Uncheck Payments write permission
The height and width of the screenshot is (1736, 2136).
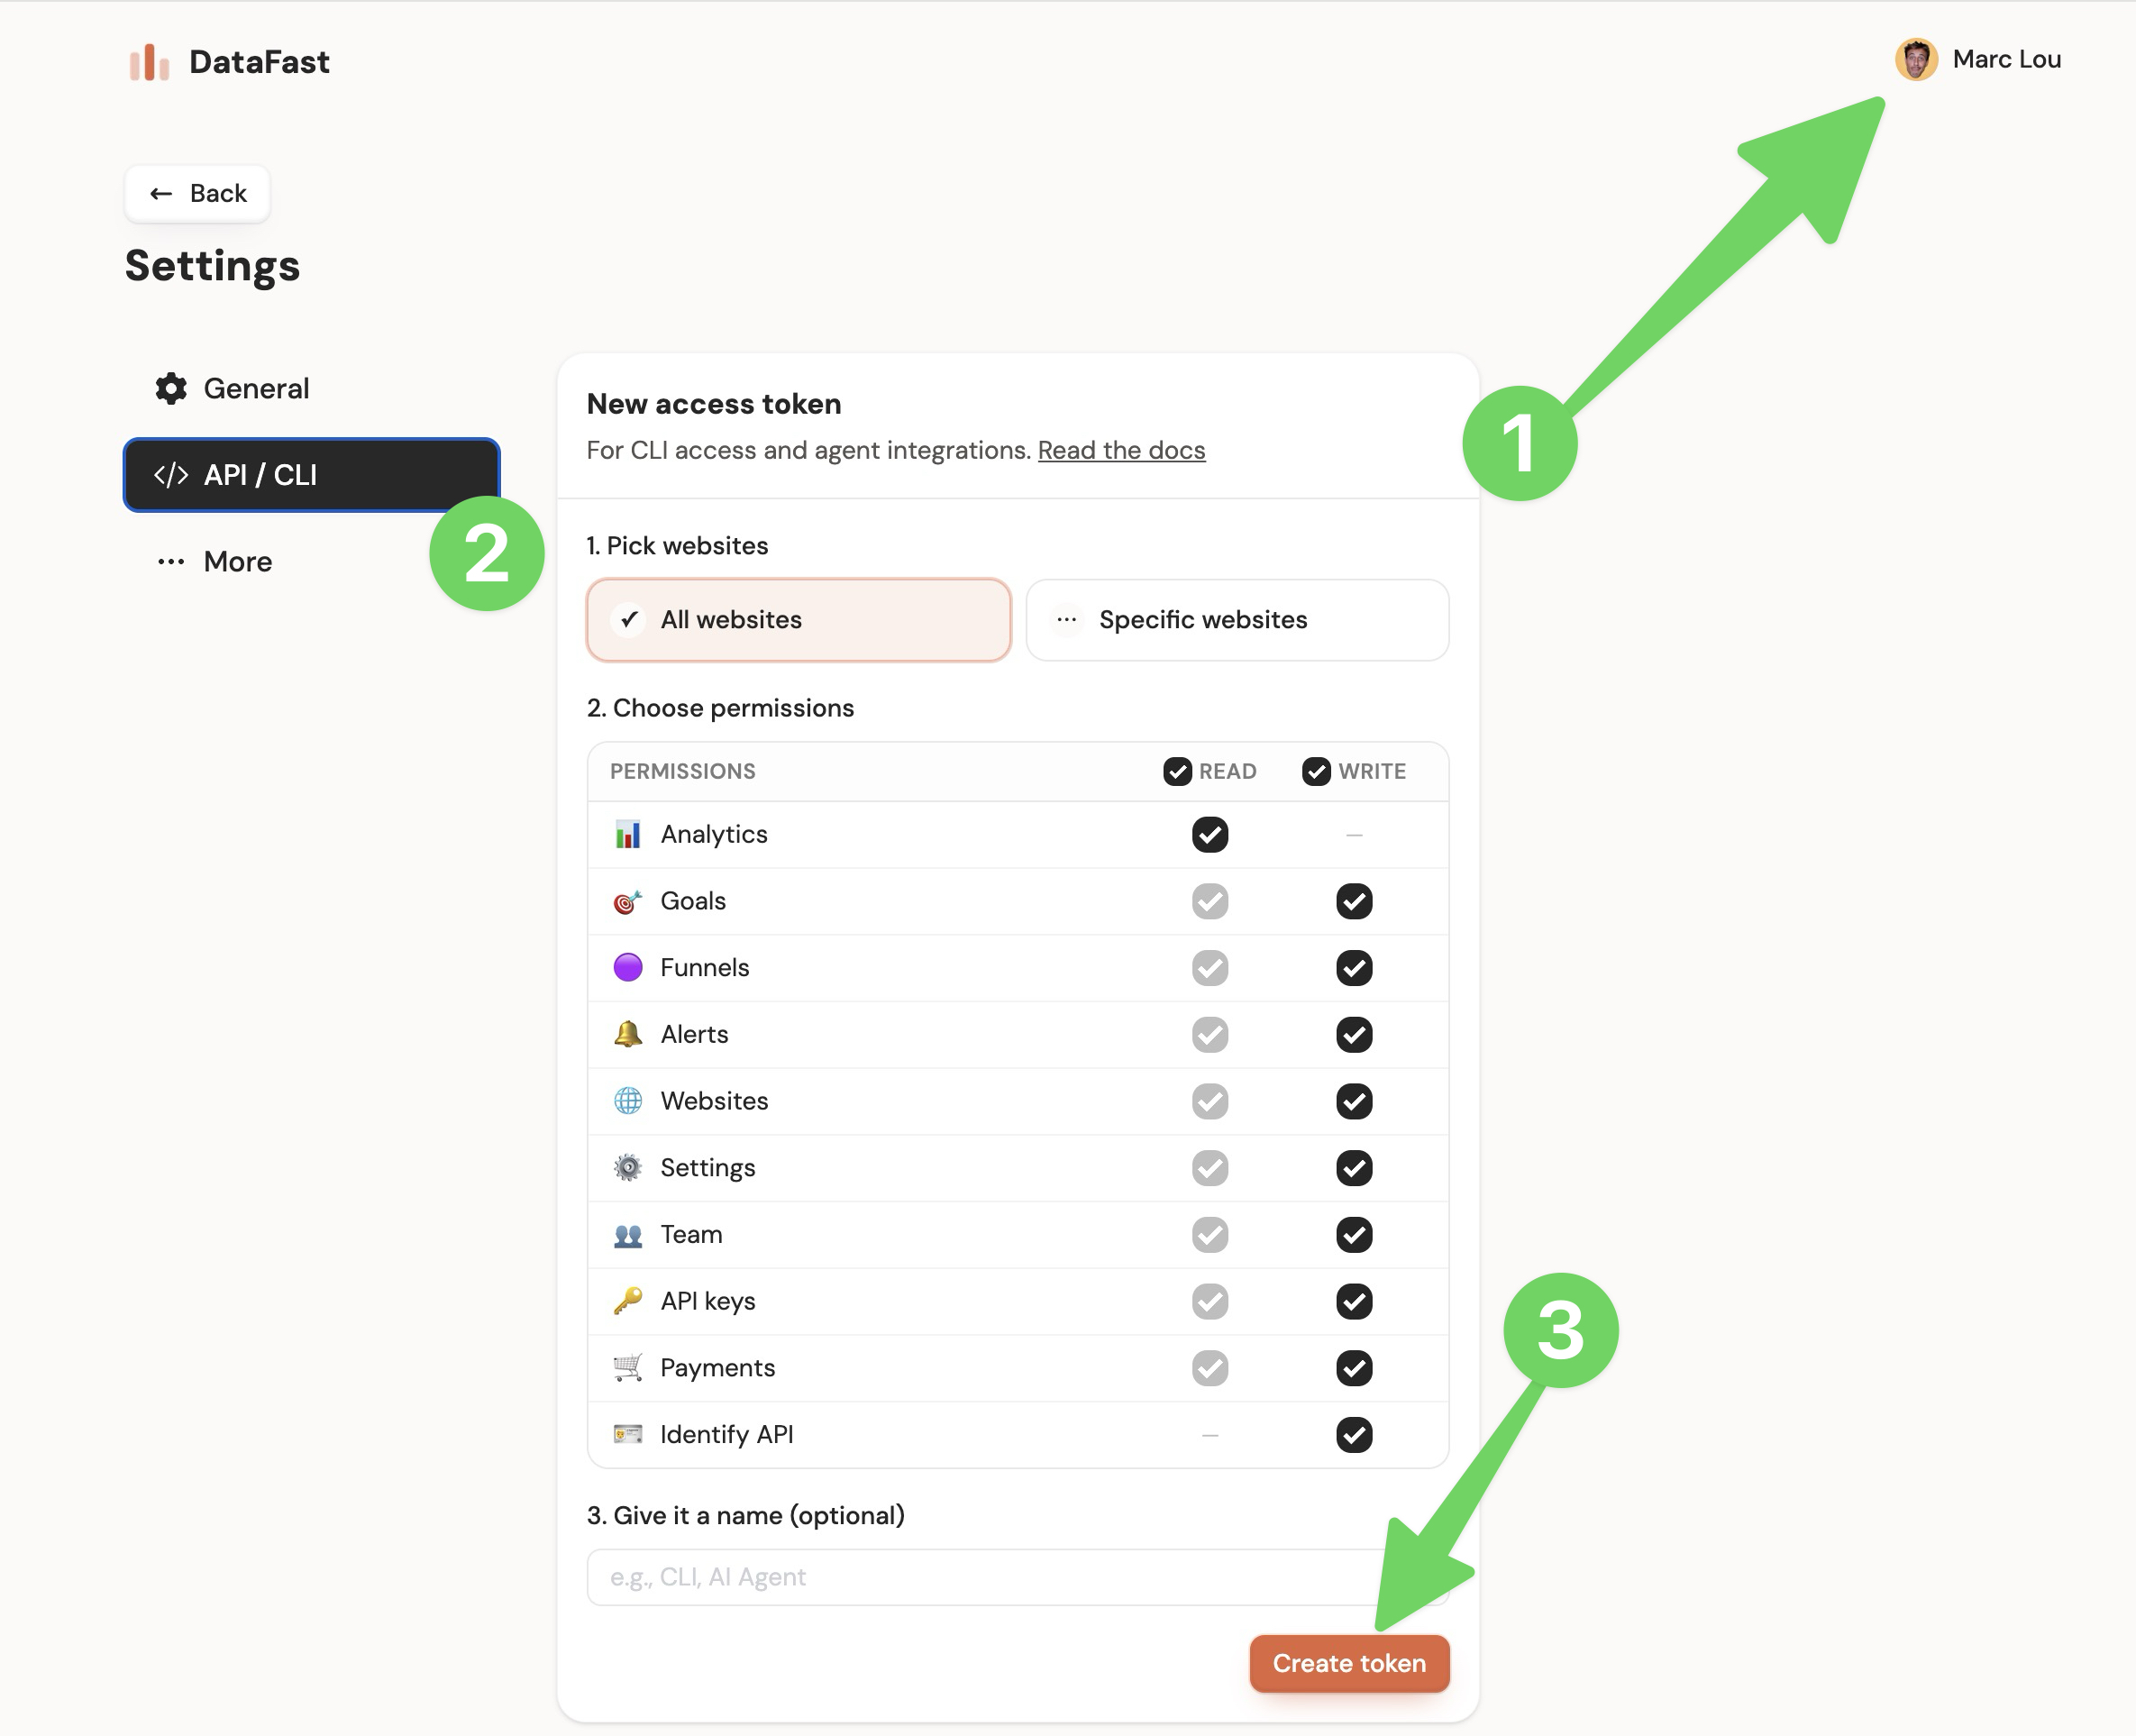coord(1354,1367)
